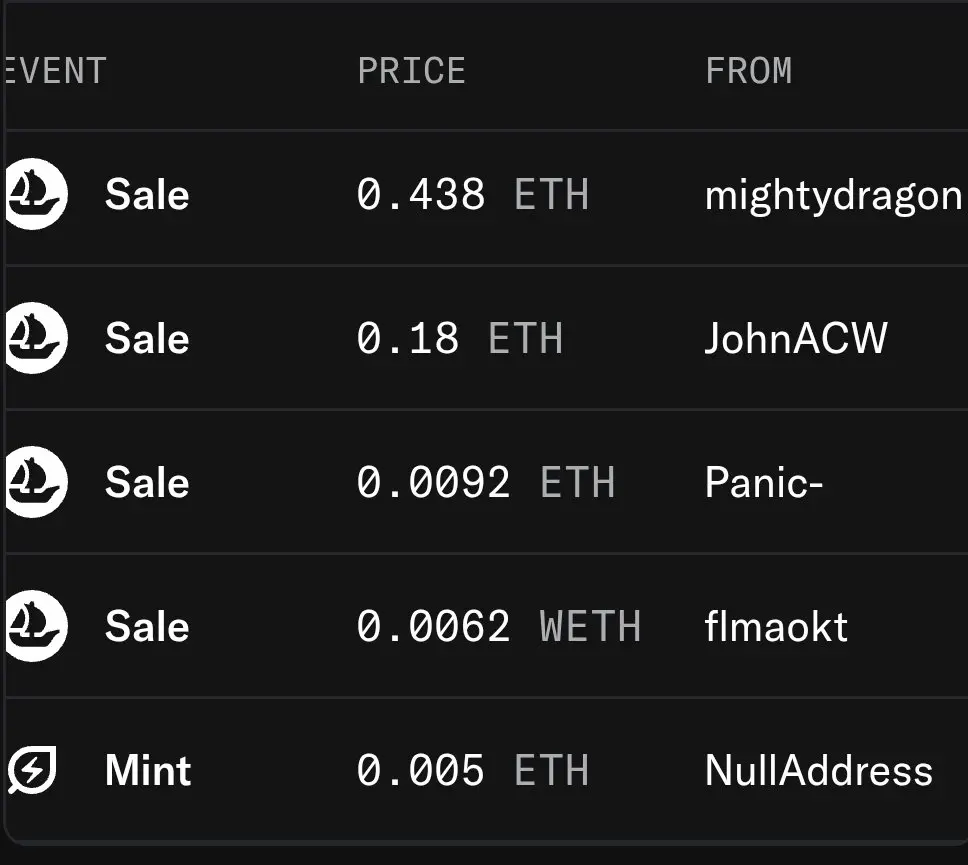Click the 0.438 ETH price value
This screenshot has height=865, width=968.
point(473,194)
